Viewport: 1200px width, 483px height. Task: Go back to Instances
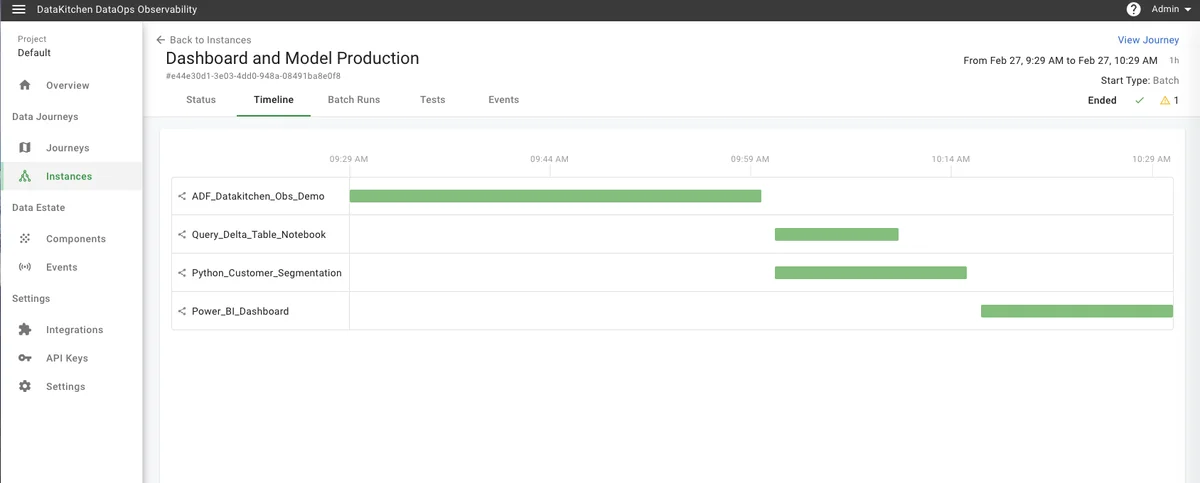click(x=203, y=40)
